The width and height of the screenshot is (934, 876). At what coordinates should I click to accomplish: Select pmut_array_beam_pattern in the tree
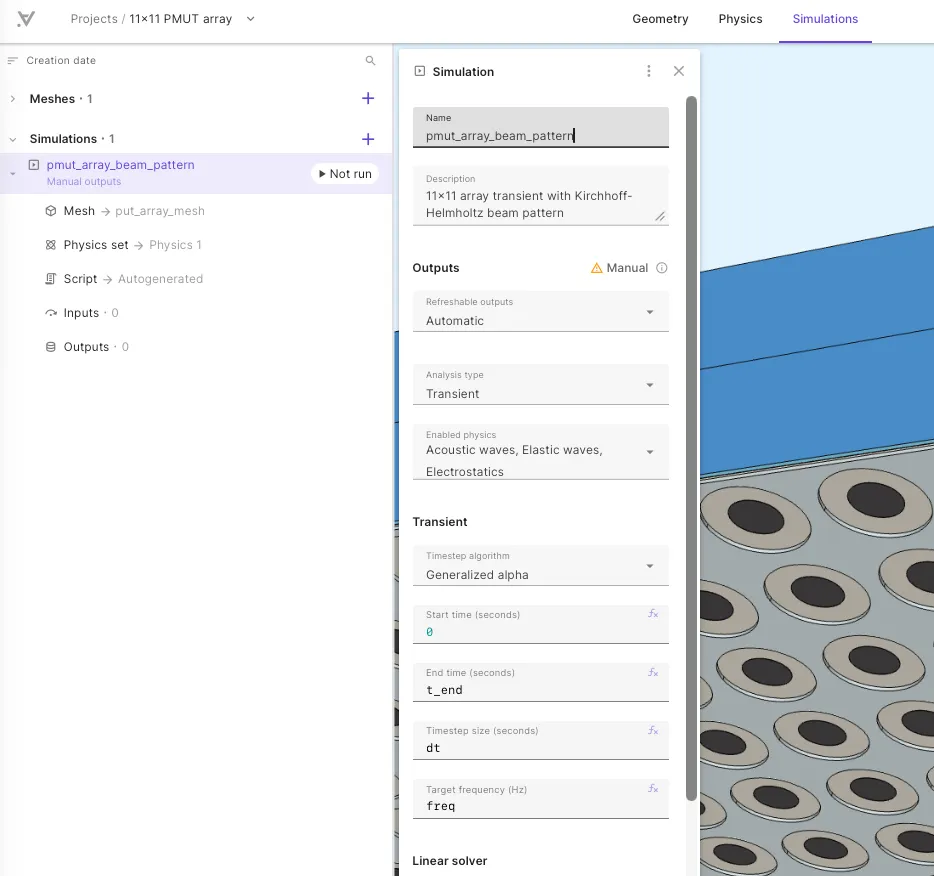[120, 165]
